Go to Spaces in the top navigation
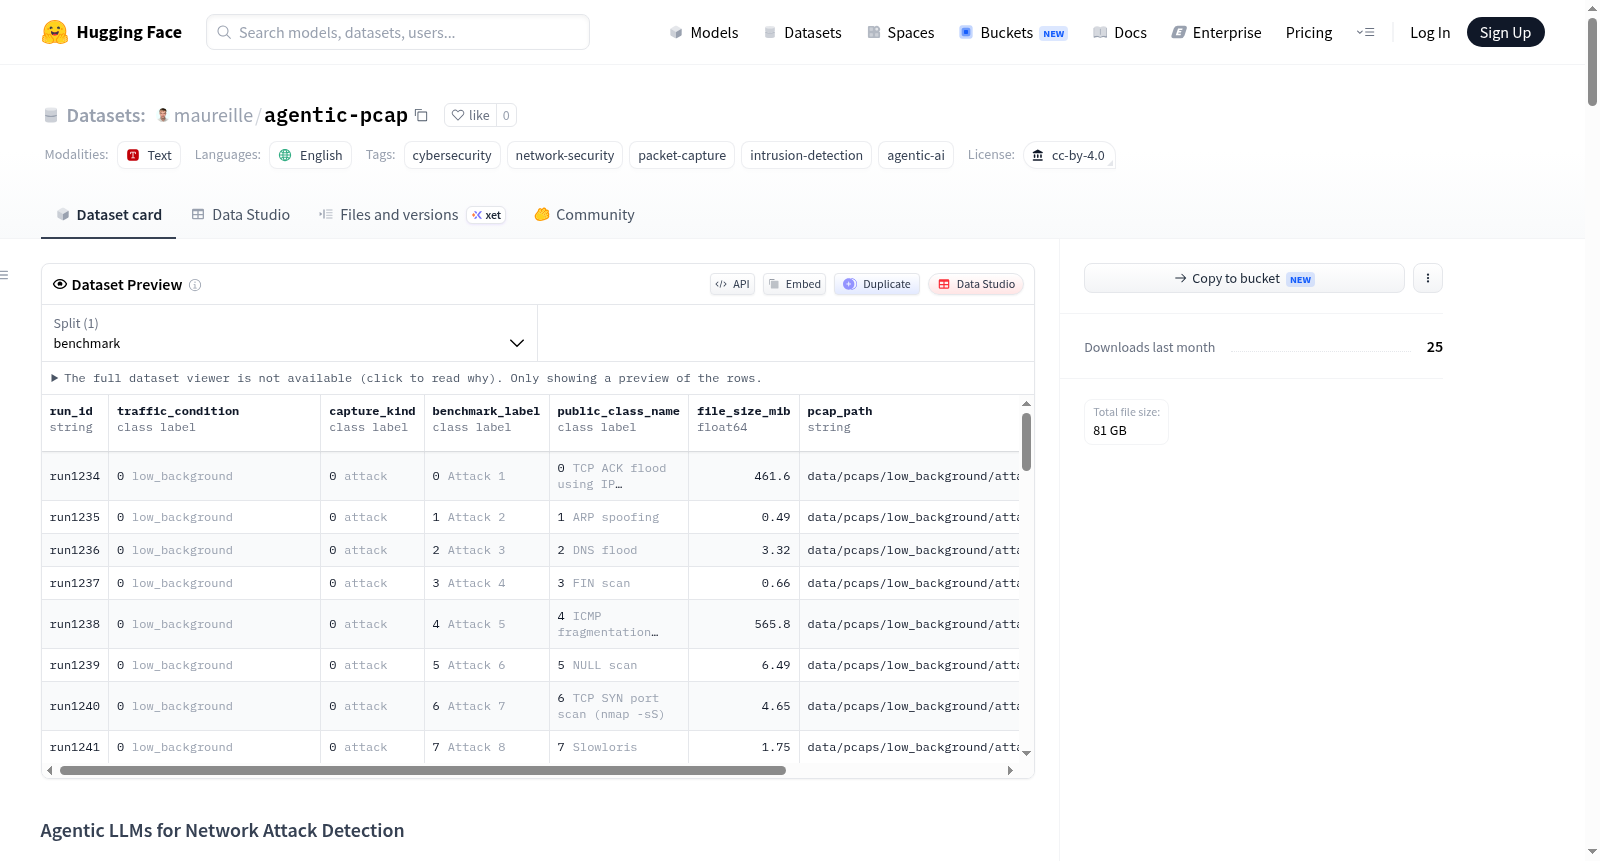The width and height of the screenshot is (1600, 861). (x=901, y=33)
